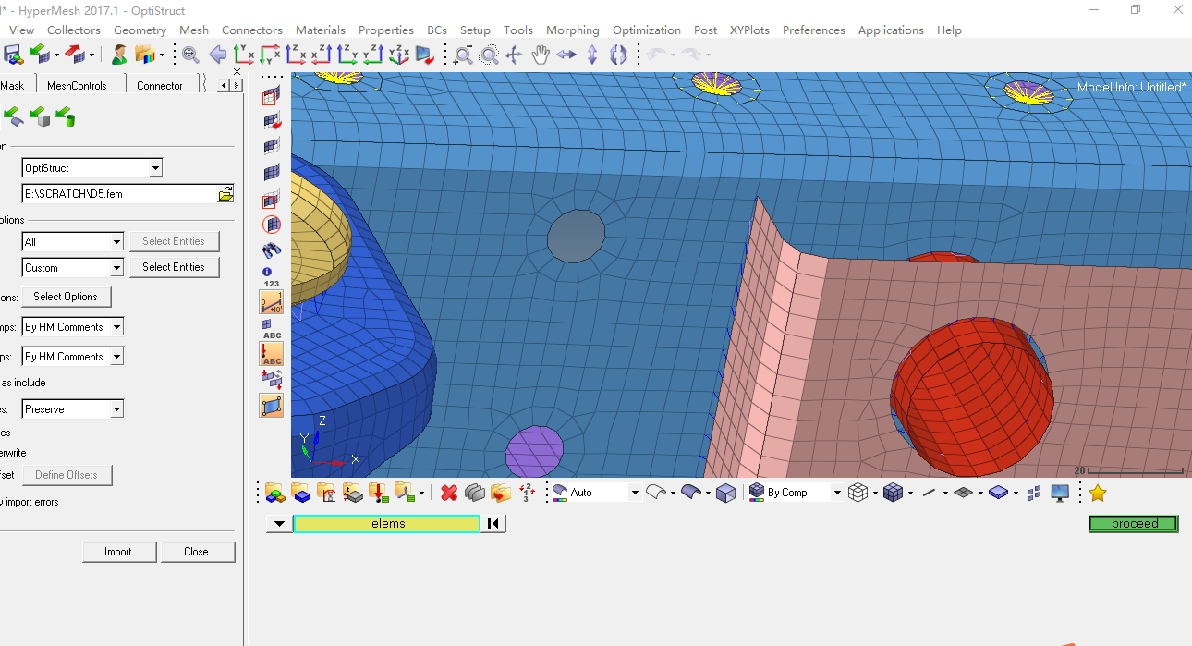Toggle the angle measure display button
The height and width of the screenshot is (646, 1192).
pos(271,300)
